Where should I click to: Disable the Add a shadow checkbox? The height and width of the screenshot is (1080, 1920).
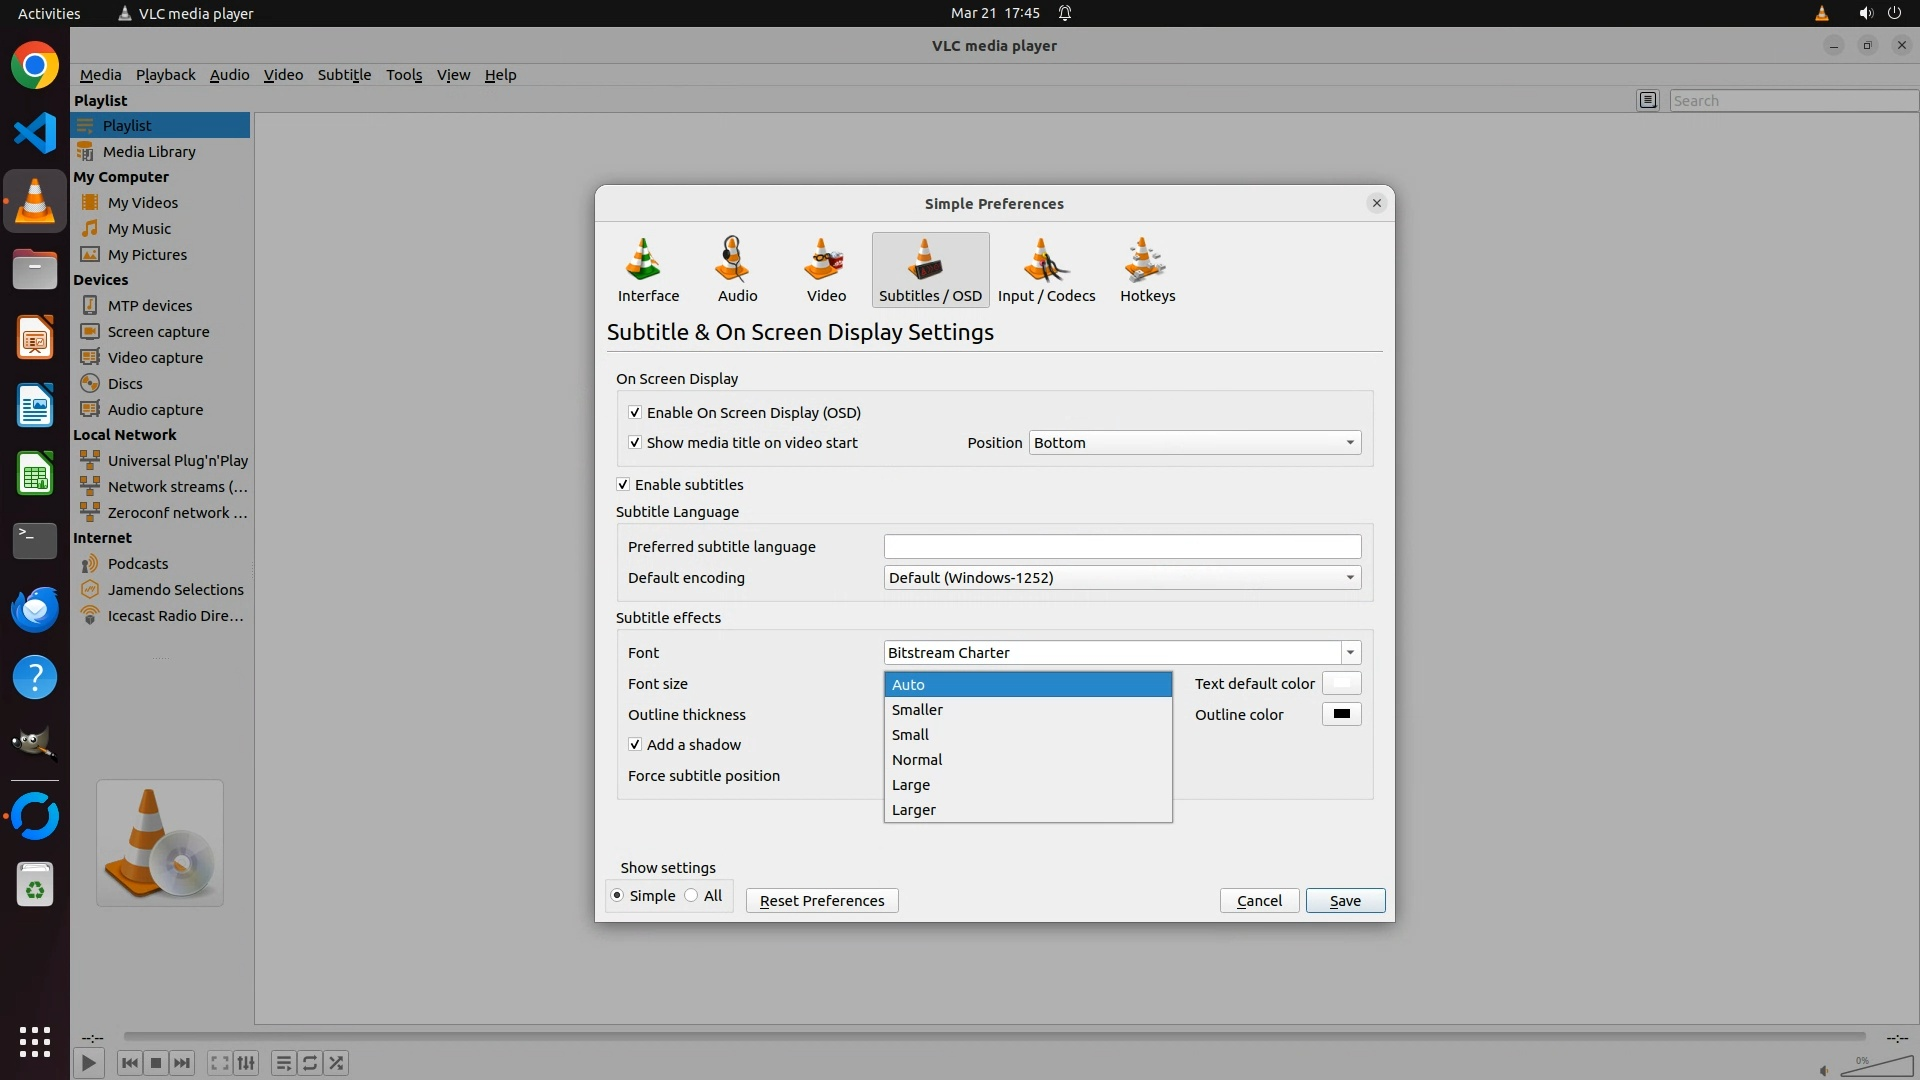(635, 745)
